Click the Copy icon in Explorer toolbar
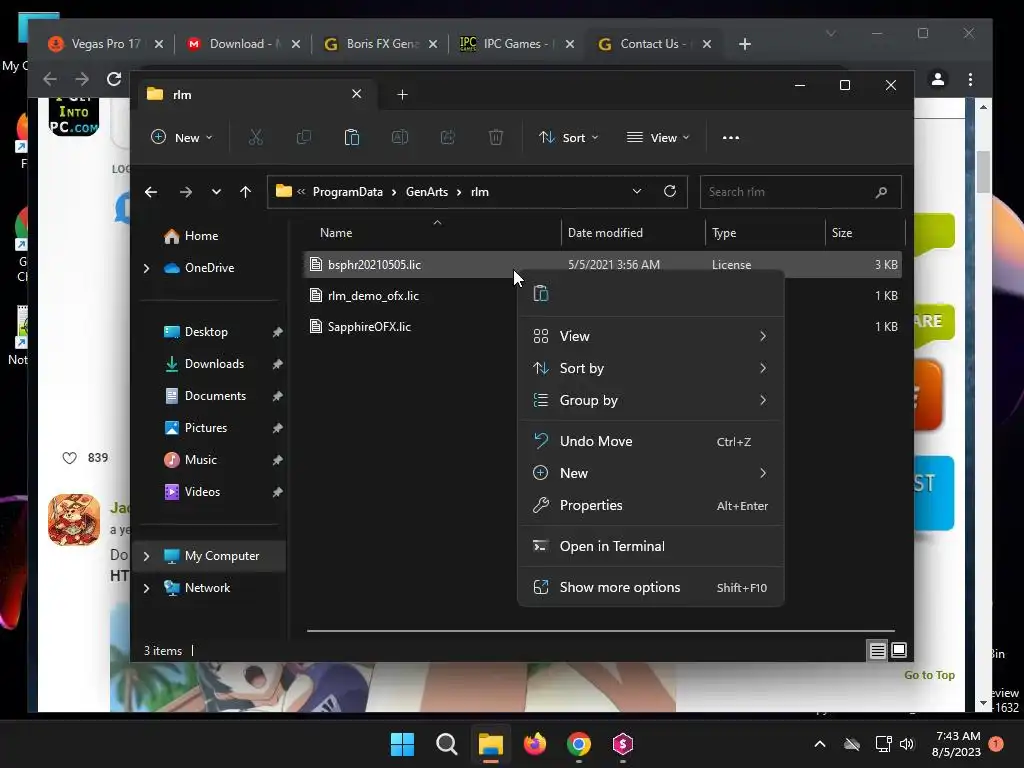1024x768 pixels. pos(304,137)
